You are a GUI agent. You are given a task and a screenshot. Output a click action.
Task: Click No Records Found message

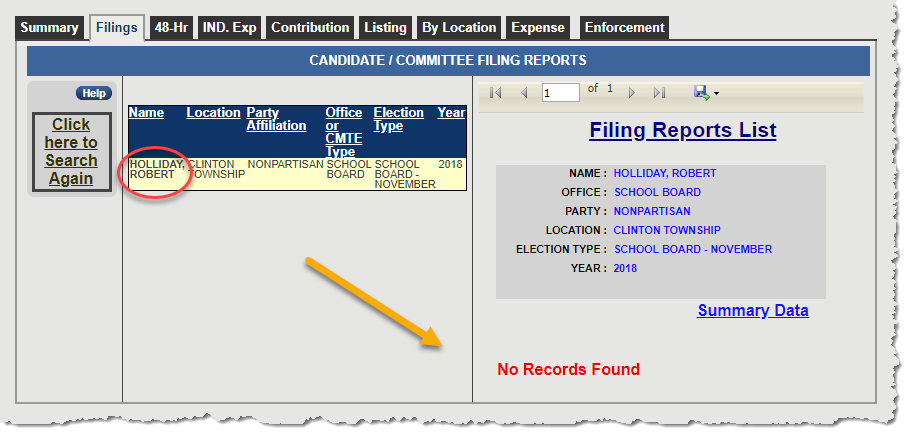pyautogui.click(x=569, y=370)
